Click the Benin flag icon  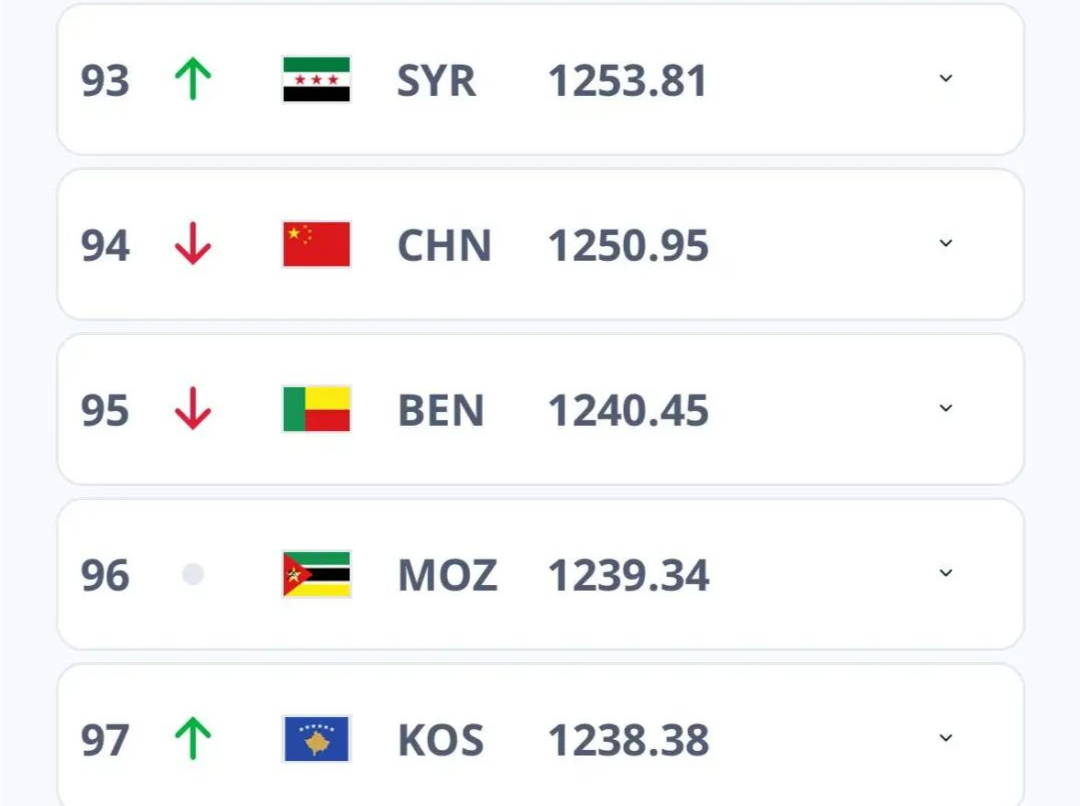click(x=316, y=409)
